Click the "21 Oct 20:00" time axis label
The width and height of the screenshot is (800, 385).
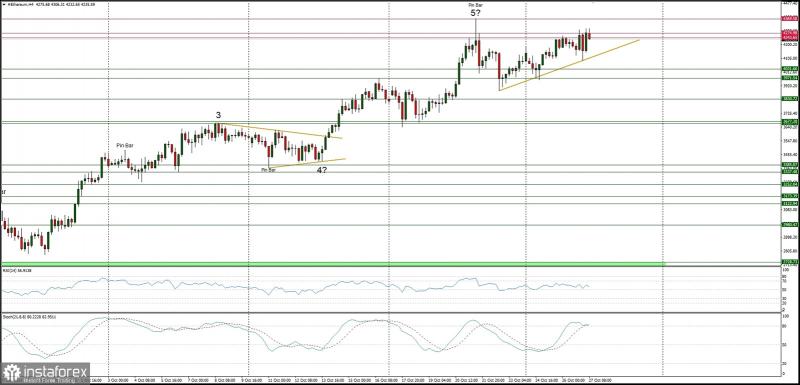point(493,380)
